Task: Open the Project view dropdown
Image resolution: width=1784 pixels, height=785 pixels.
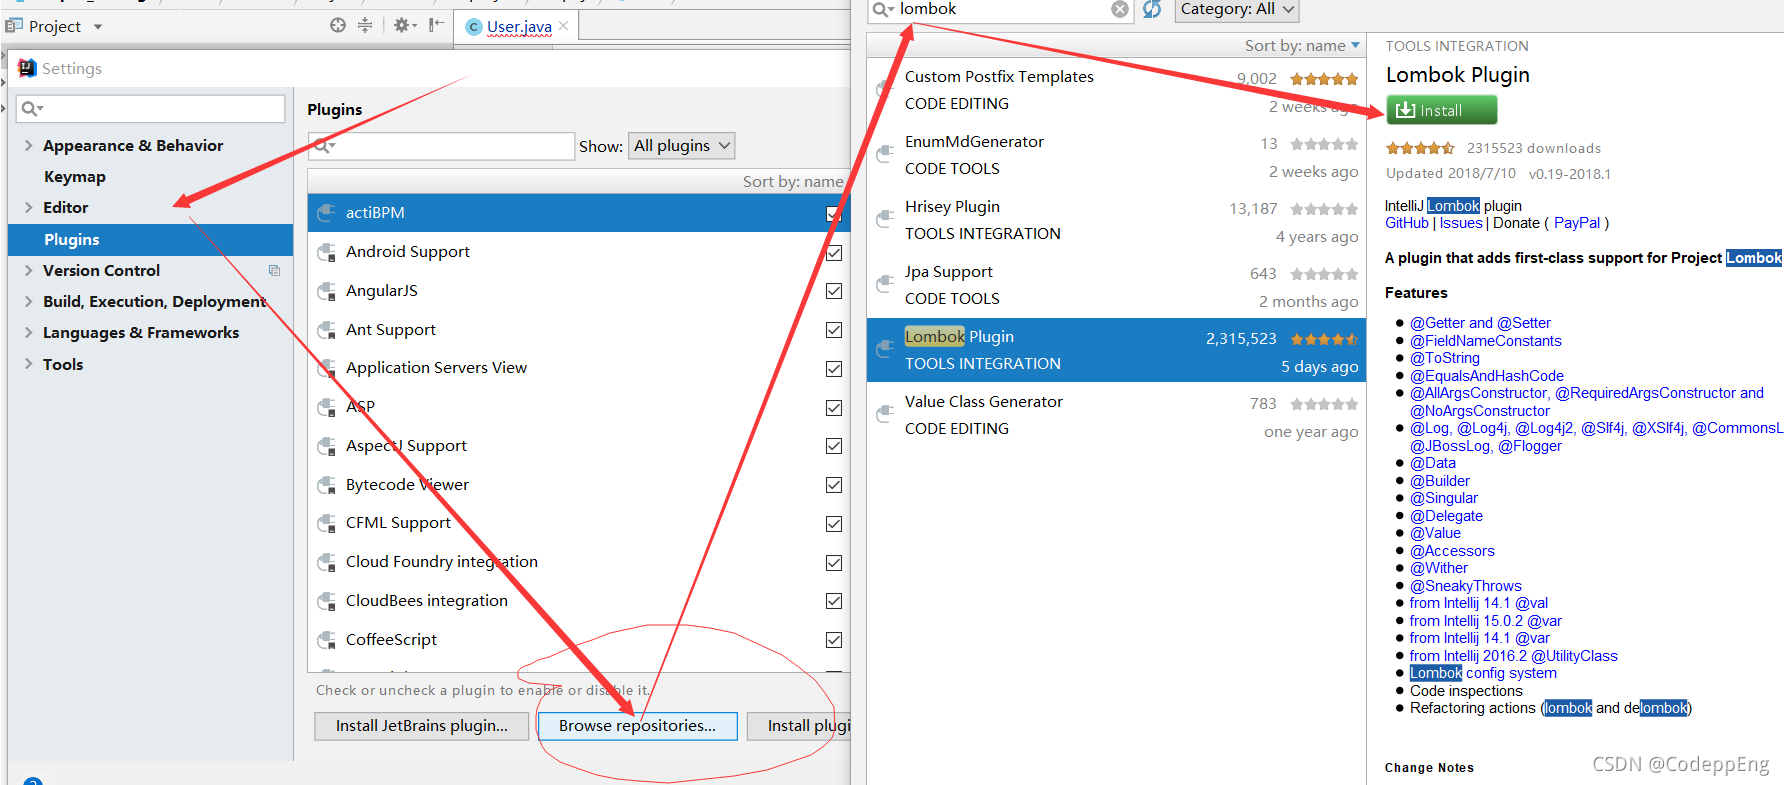Action: pos(98,27)
